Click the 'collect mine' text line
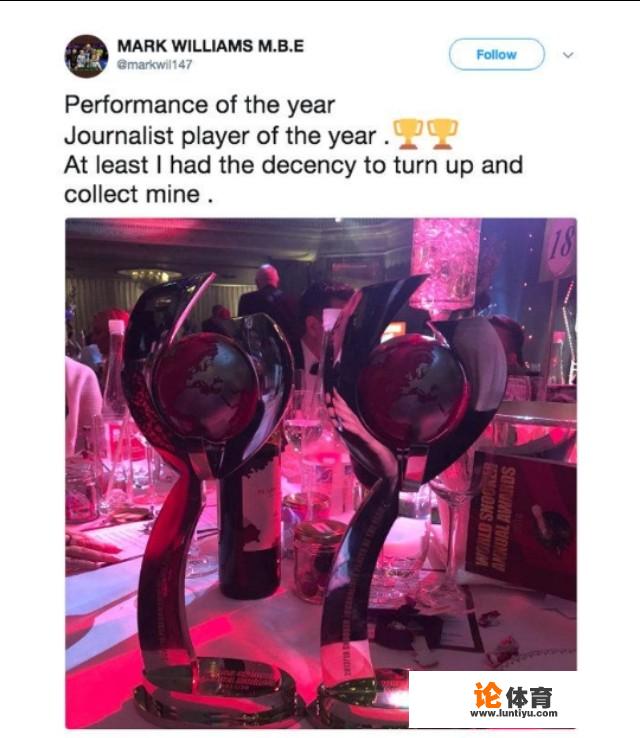 (139, 194)
